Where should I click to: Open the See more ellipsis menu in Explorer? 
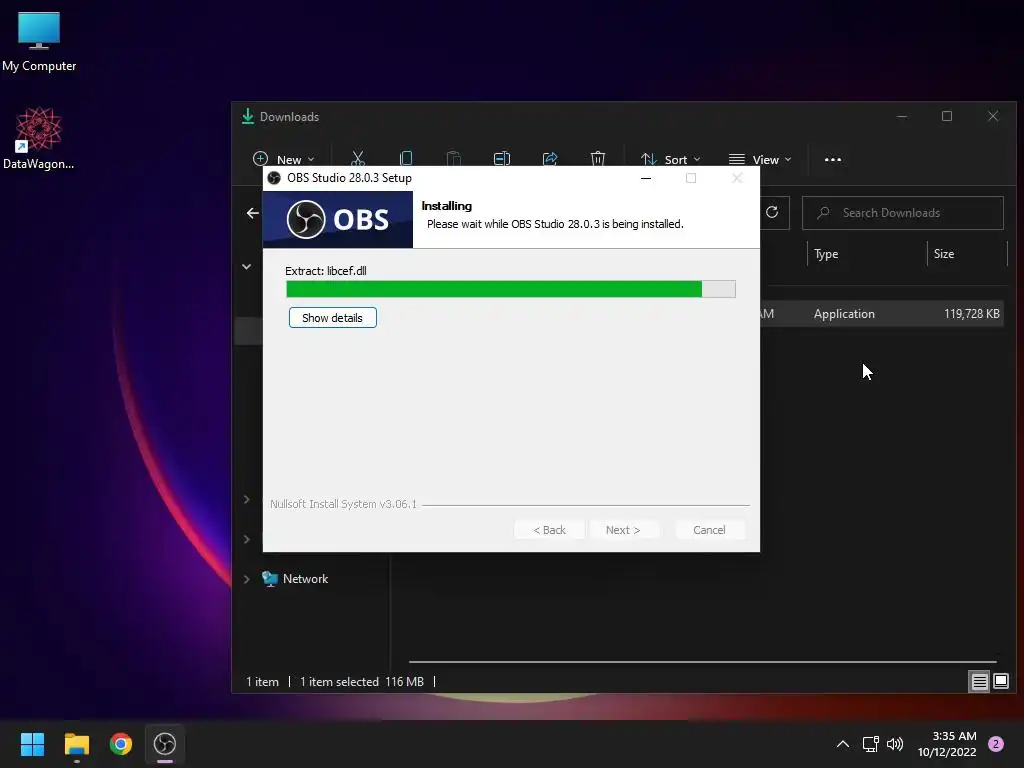(x=833, y=159)
